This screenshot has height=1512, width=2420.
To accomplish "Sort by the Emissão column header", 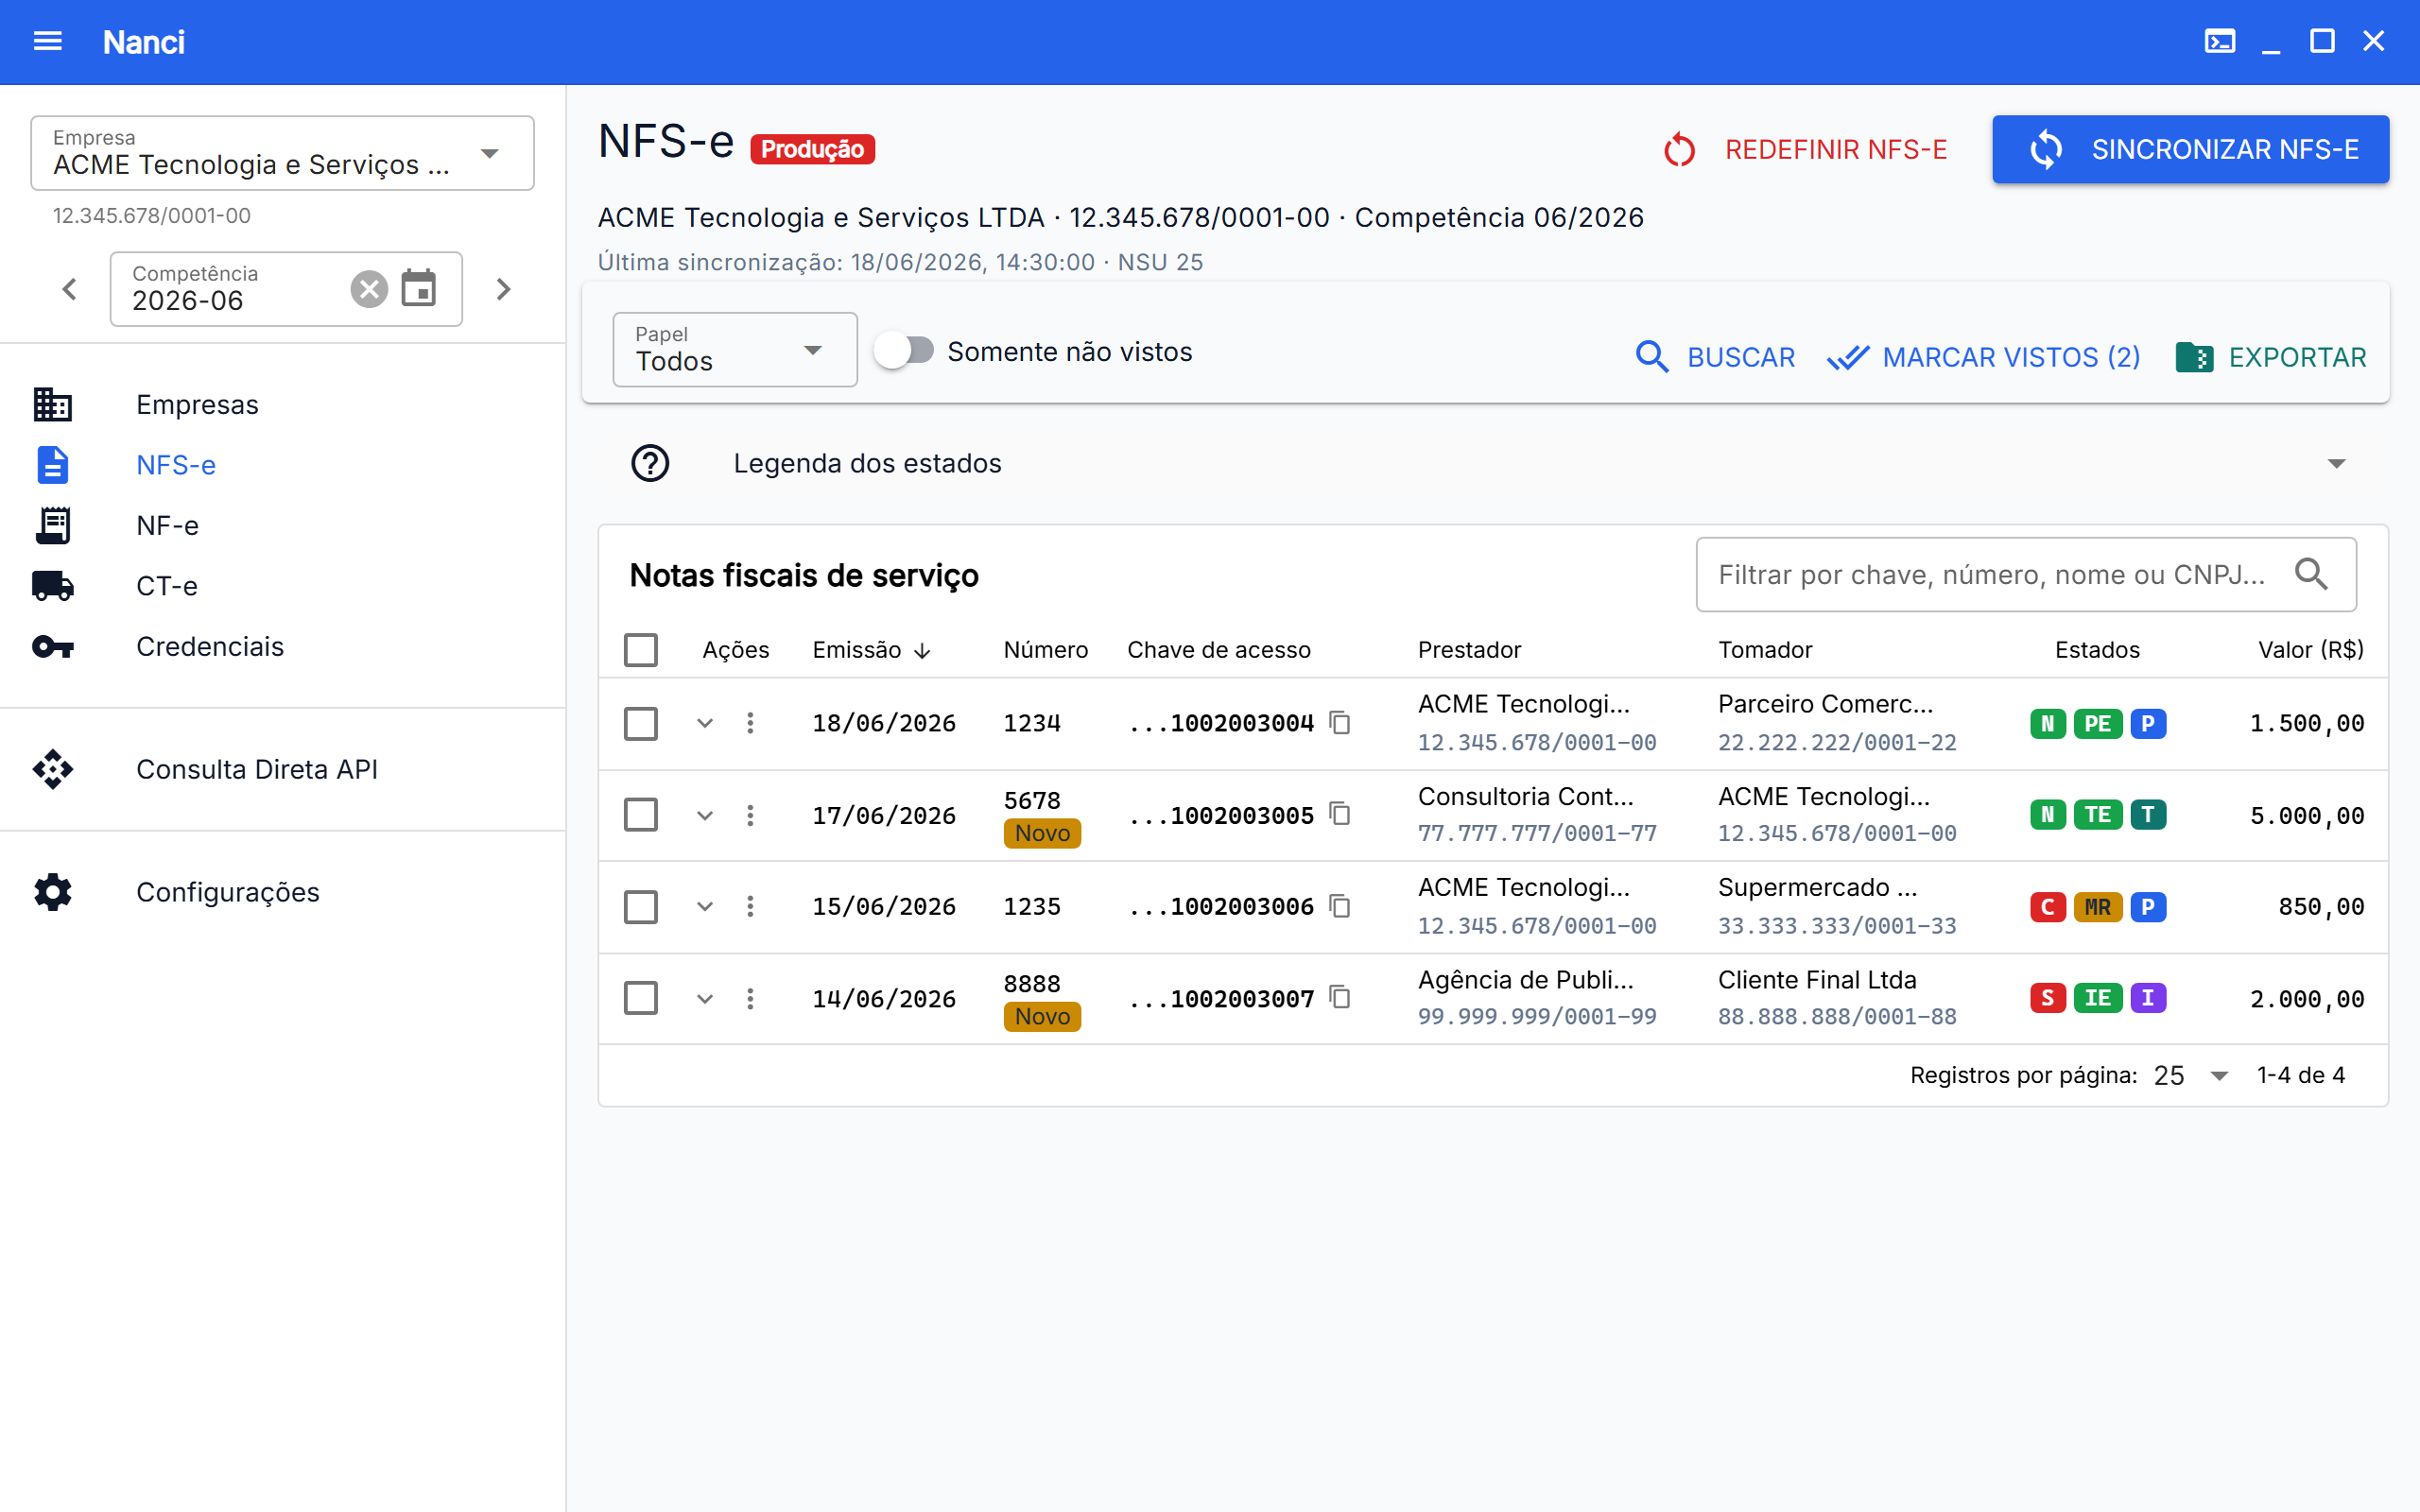I will [x=870, y=650].
